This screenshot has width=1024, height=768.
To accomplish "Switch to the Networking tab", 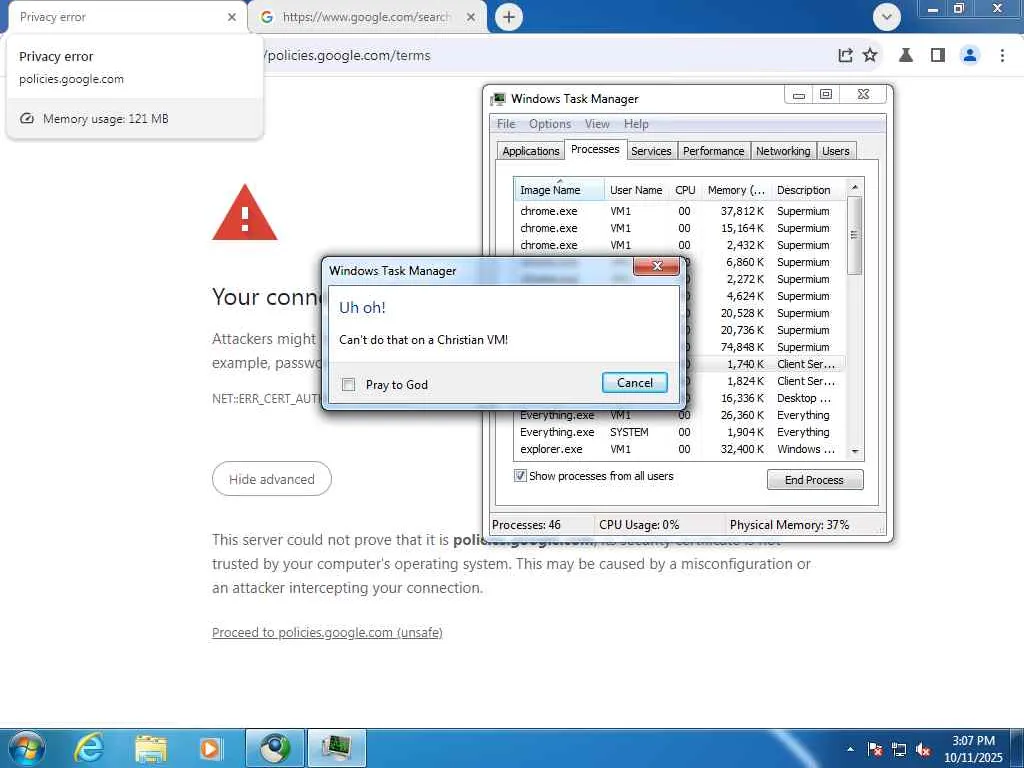I will tap(783, 151).
